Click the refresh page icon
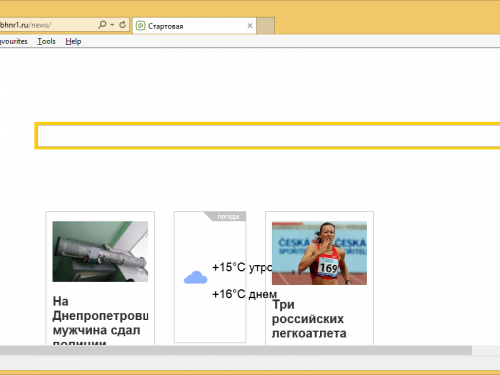 pos(122,25)
